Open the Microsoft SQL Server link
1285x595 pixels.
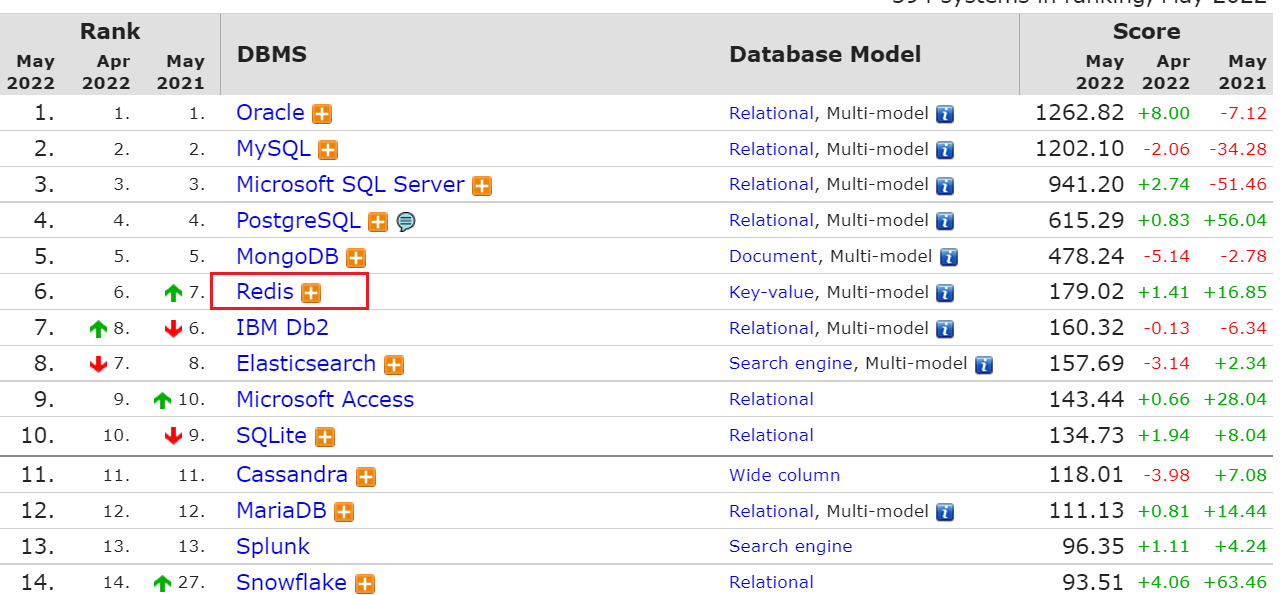point(350,184)
